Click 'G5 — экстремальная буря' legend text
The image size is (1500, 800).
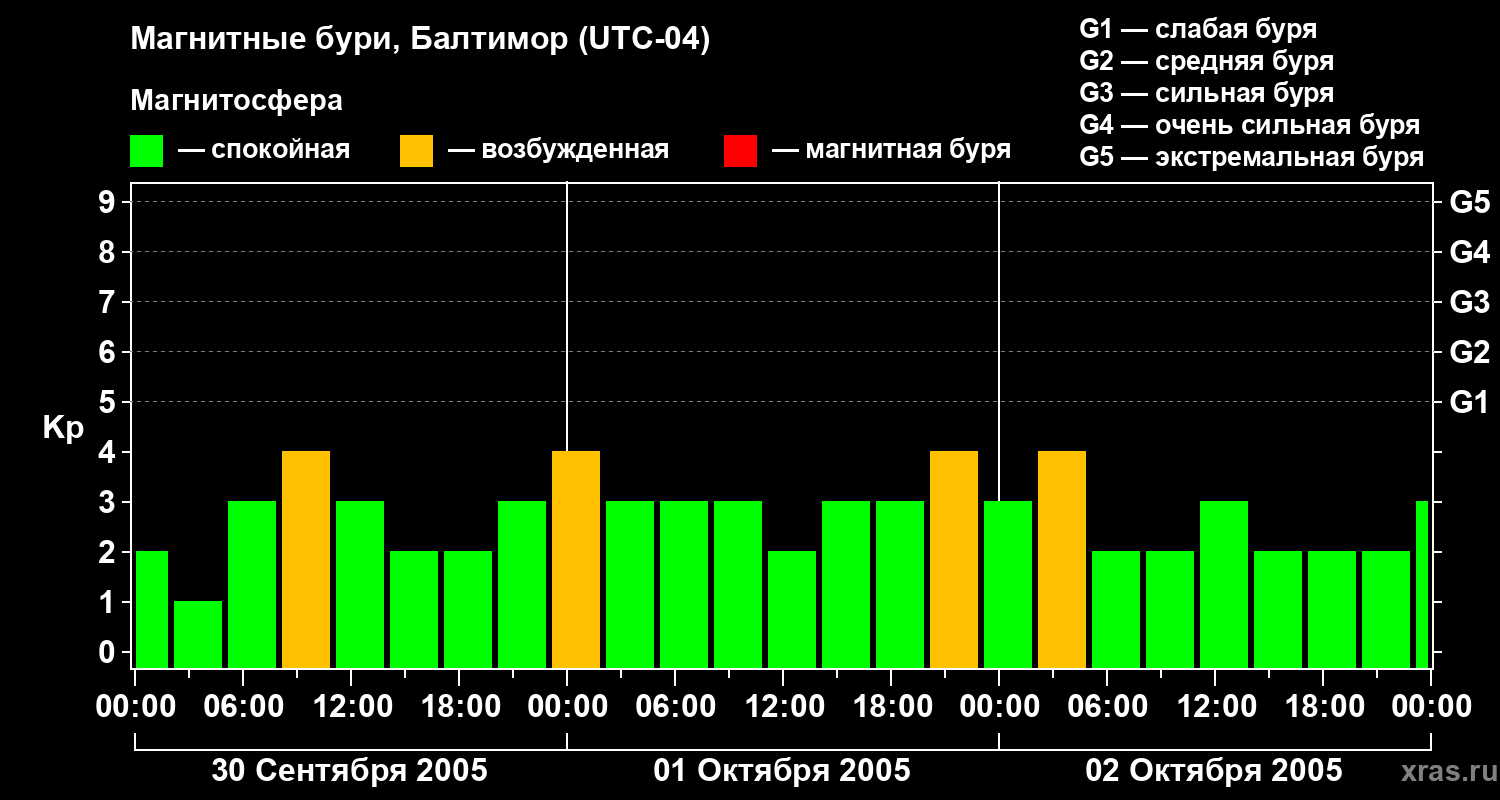tap(1251, 157)
